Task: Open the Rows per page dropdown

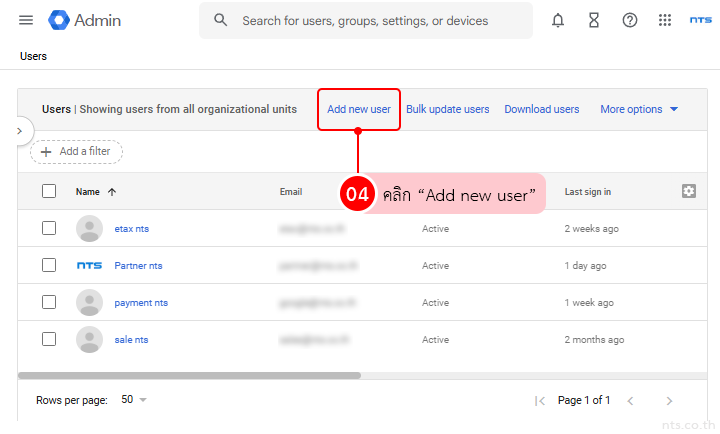Action: point(134,400)
